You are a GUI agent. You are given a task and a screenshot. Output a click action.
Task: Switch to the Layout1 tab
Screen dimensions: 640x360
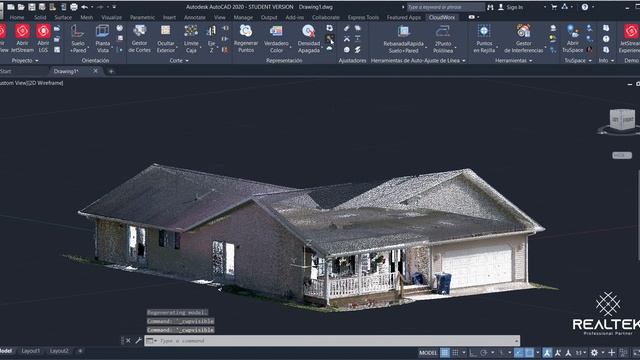click(x=31, y=351)
